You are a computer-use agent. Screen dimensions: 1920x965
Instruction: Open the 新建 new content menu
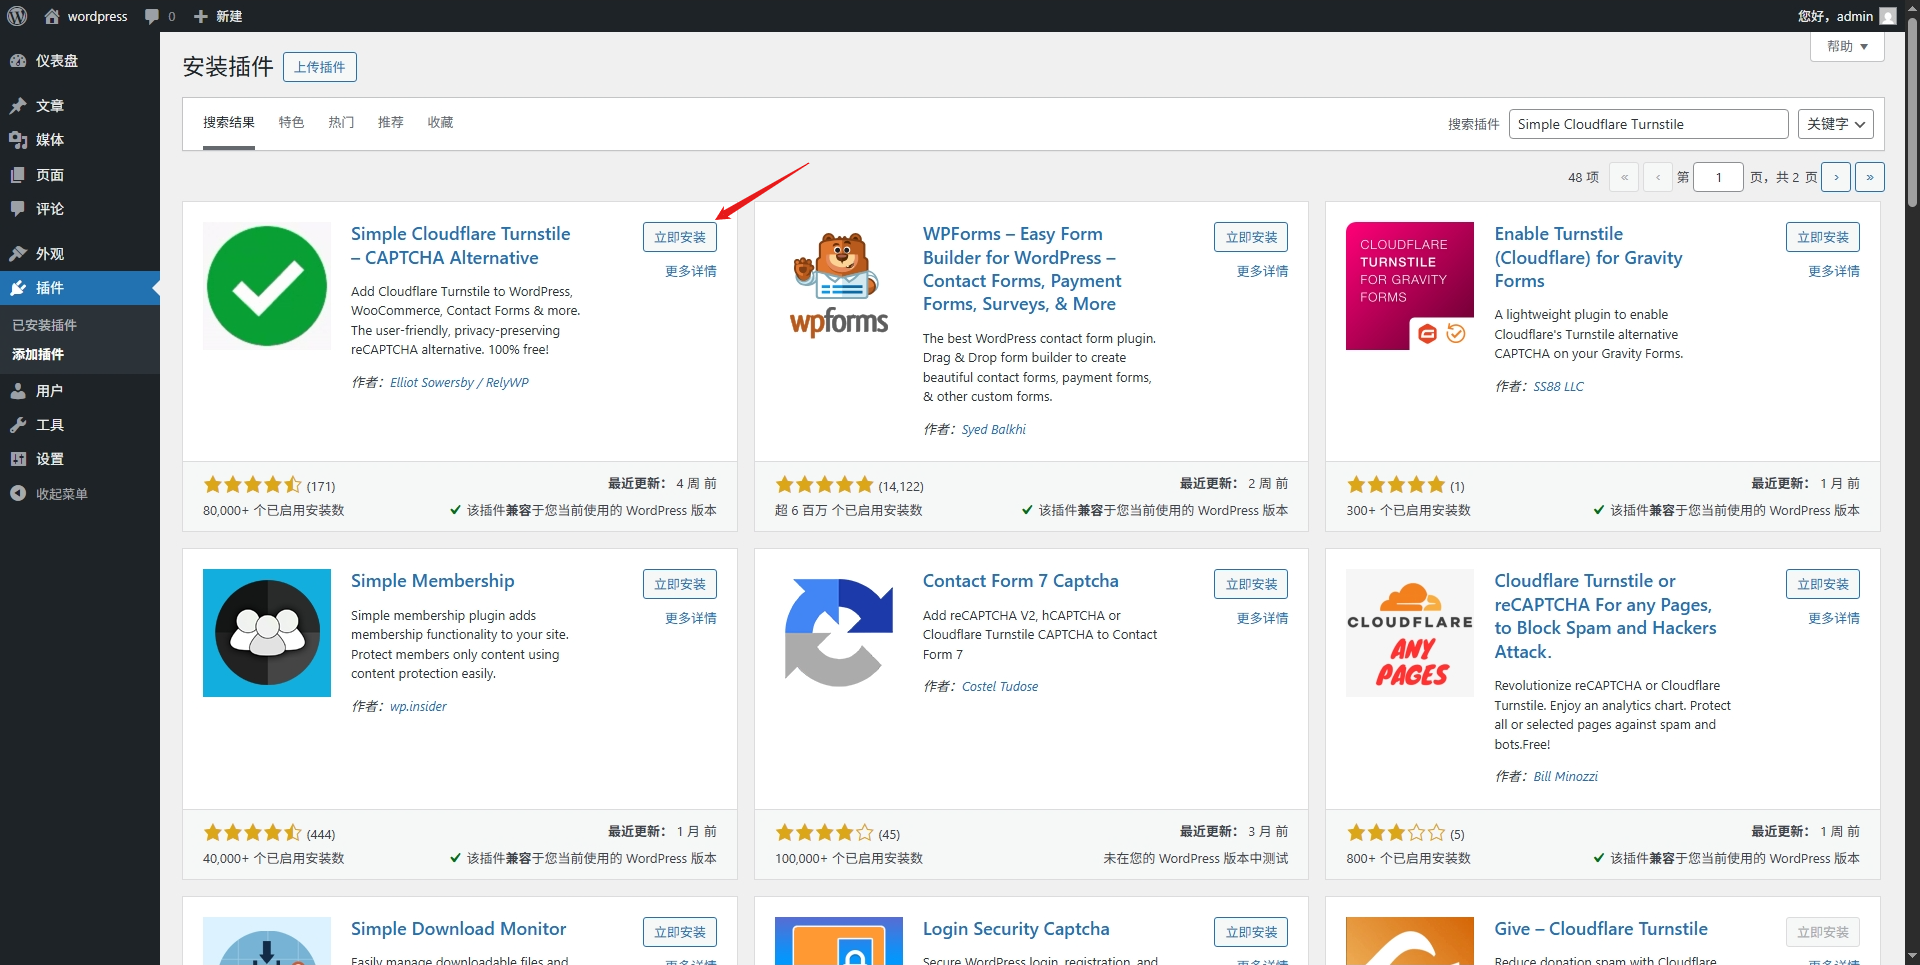(218, 16)
